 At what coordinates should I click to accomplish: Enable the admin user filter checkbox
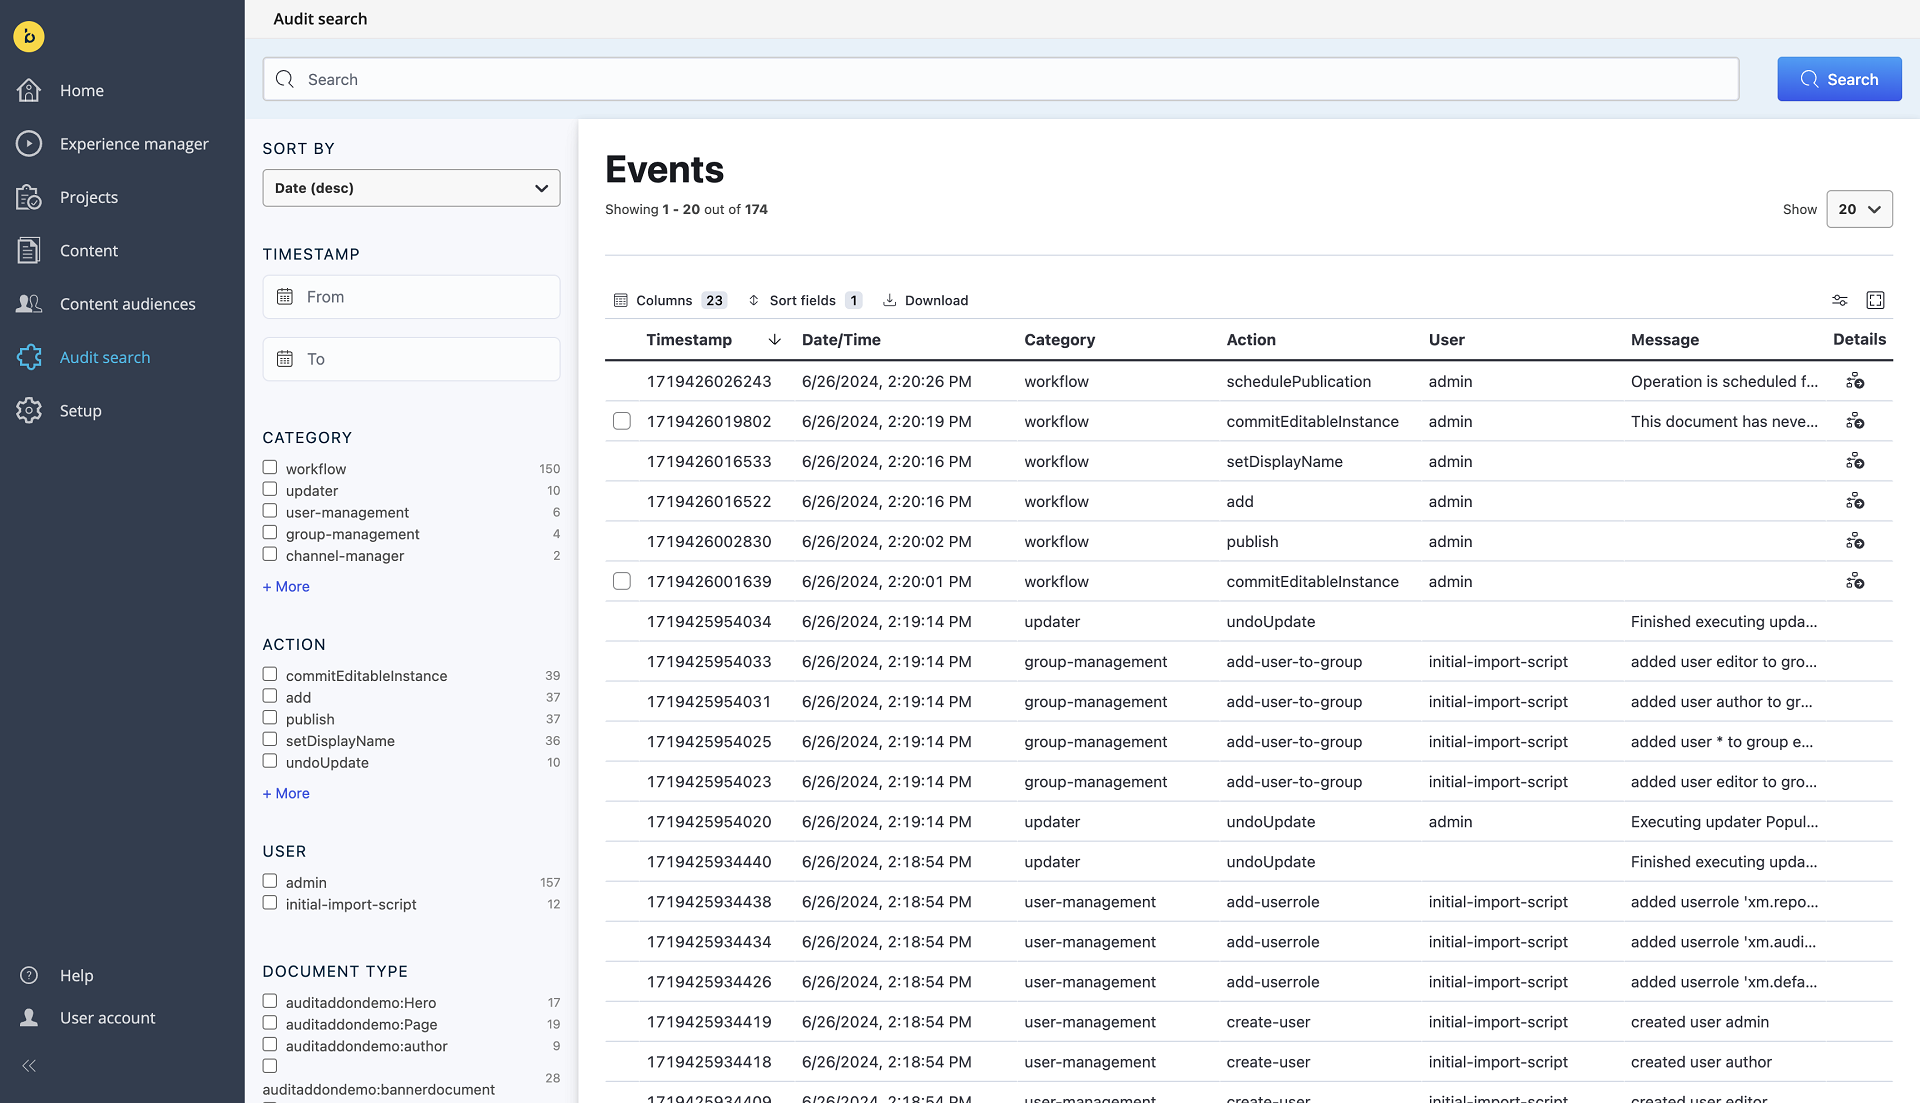(x=269, y=881)
